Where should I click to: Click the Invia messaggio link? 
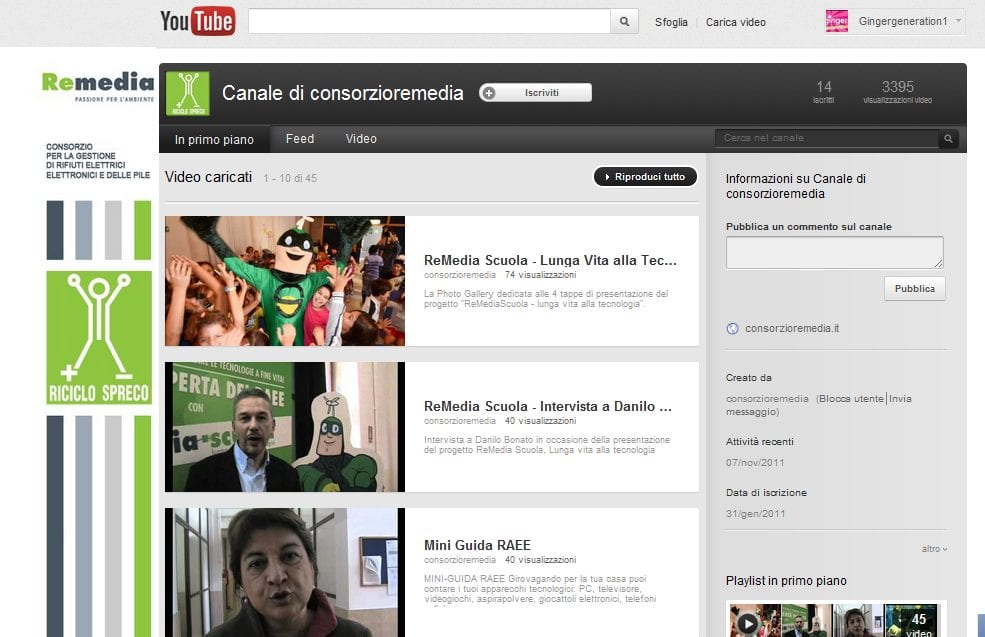[819, 405]
